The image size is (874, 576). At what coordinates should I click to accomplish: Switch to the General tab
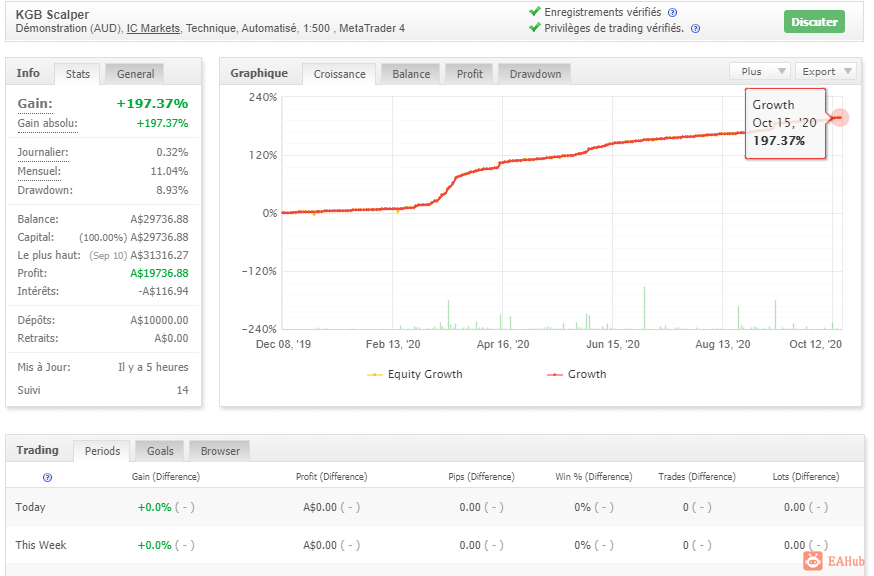(135, 74)
